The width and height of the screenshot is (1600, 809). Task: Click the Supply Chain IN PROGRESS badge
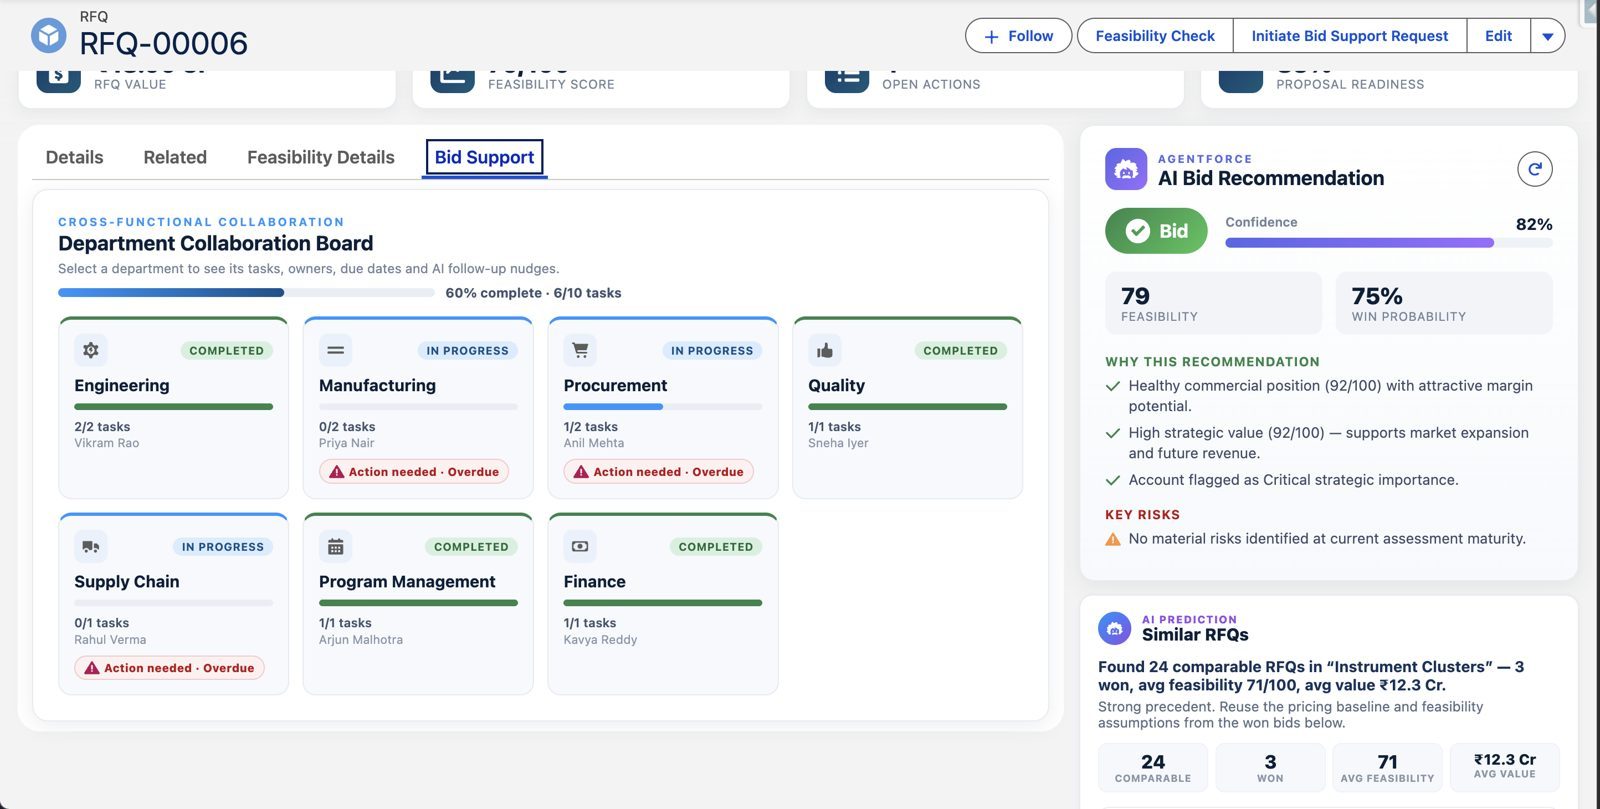[223, 547]
